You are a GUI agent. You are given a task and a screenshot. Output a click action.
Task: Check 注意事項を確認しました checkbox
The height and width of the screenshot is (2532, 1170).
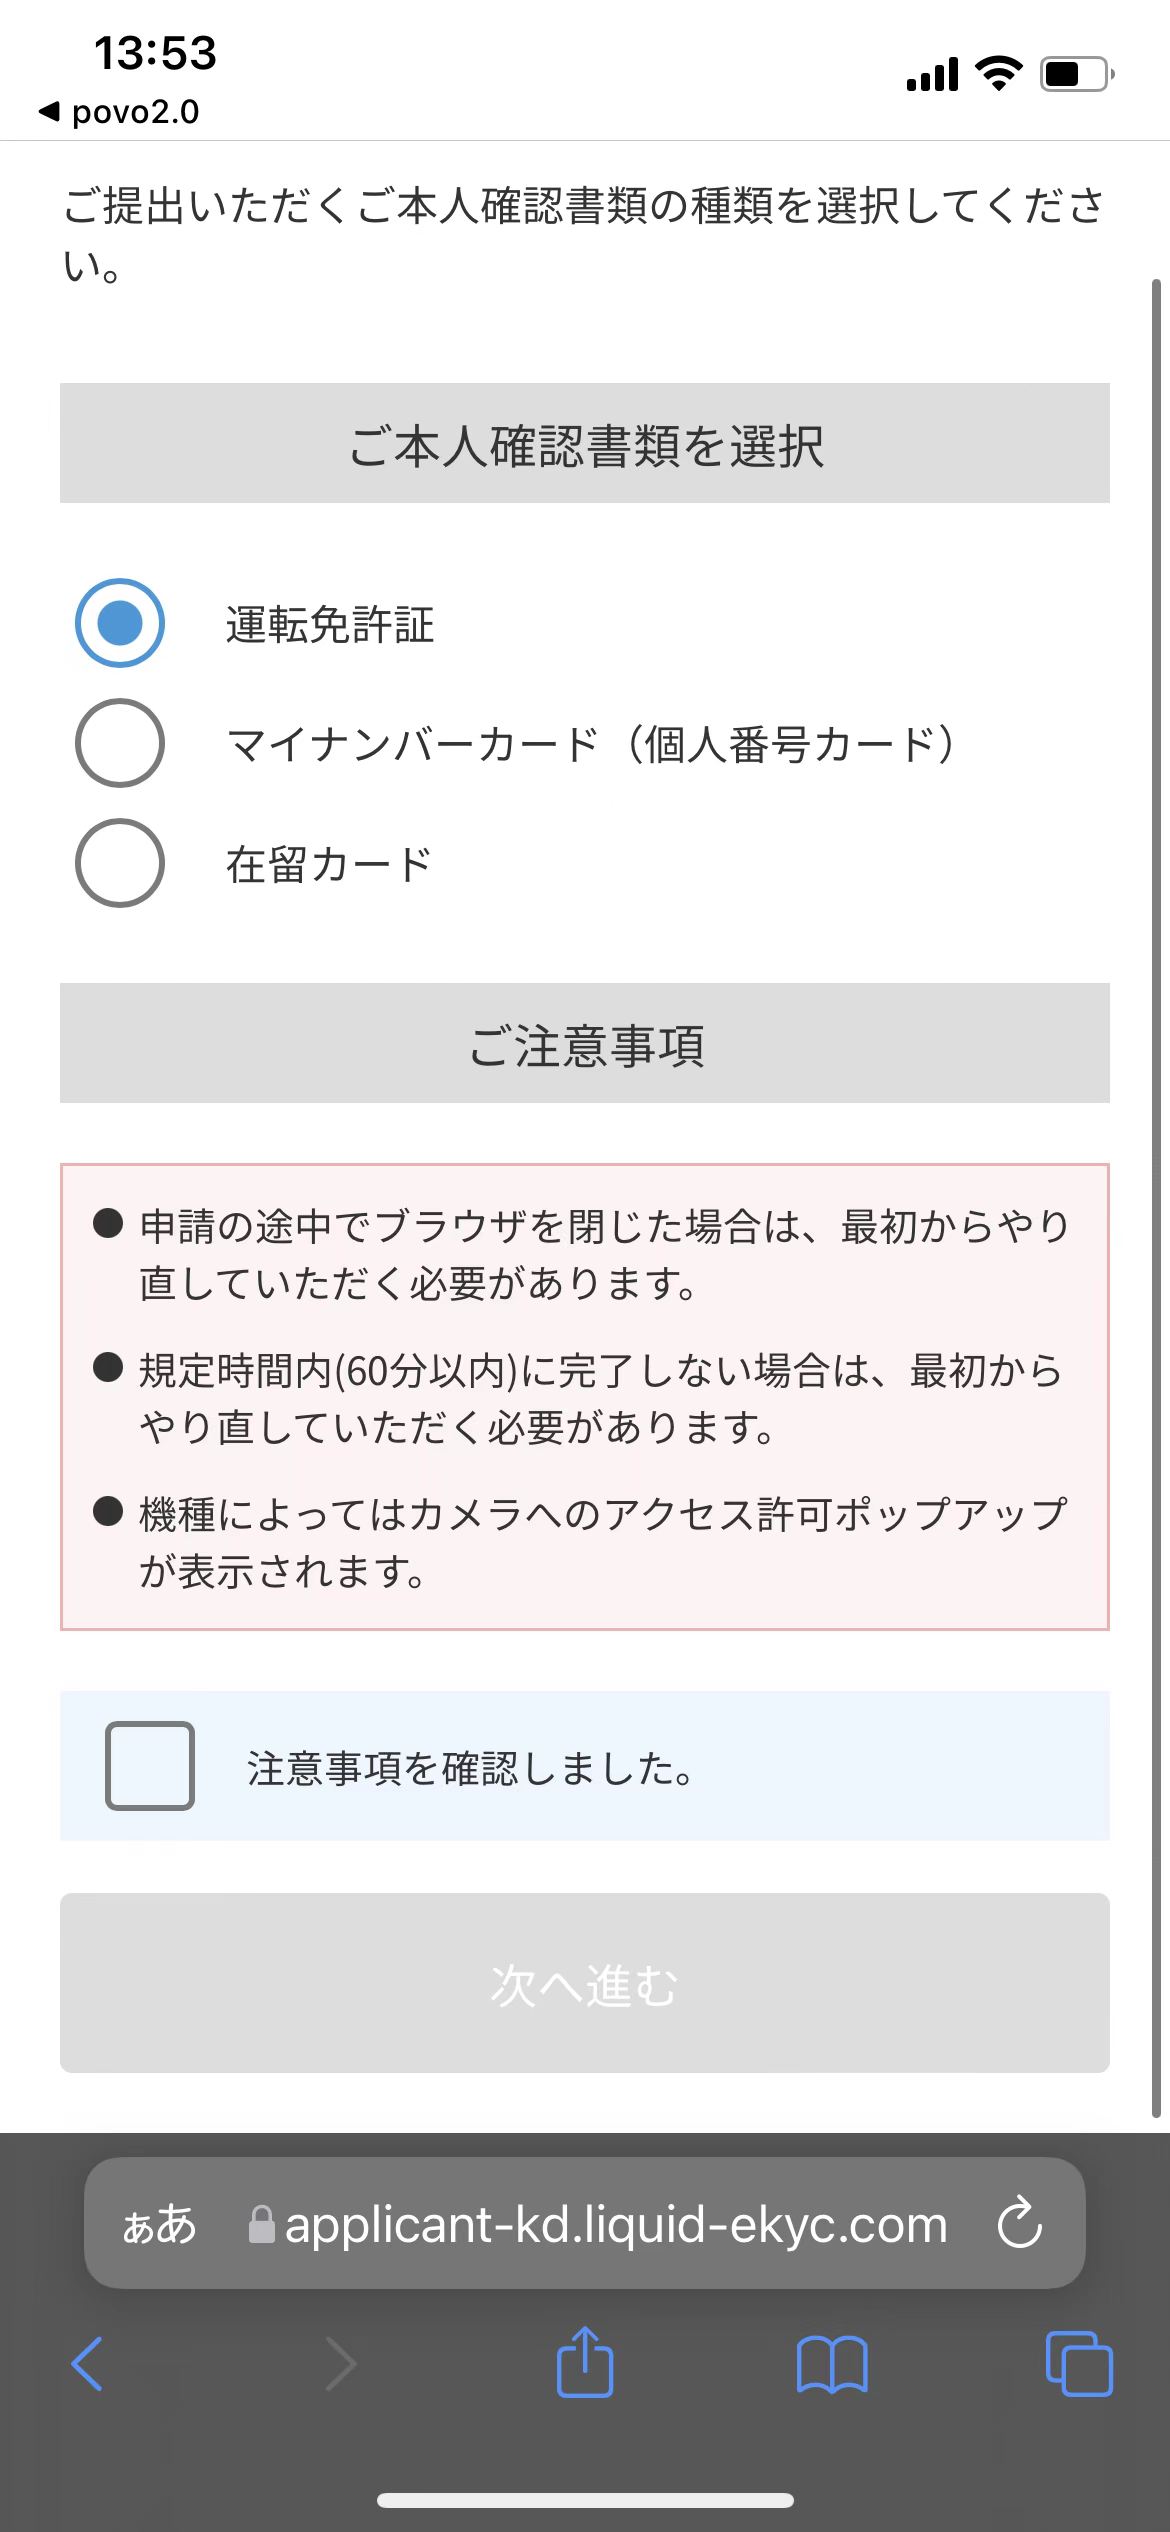(x=150, y=1766)
